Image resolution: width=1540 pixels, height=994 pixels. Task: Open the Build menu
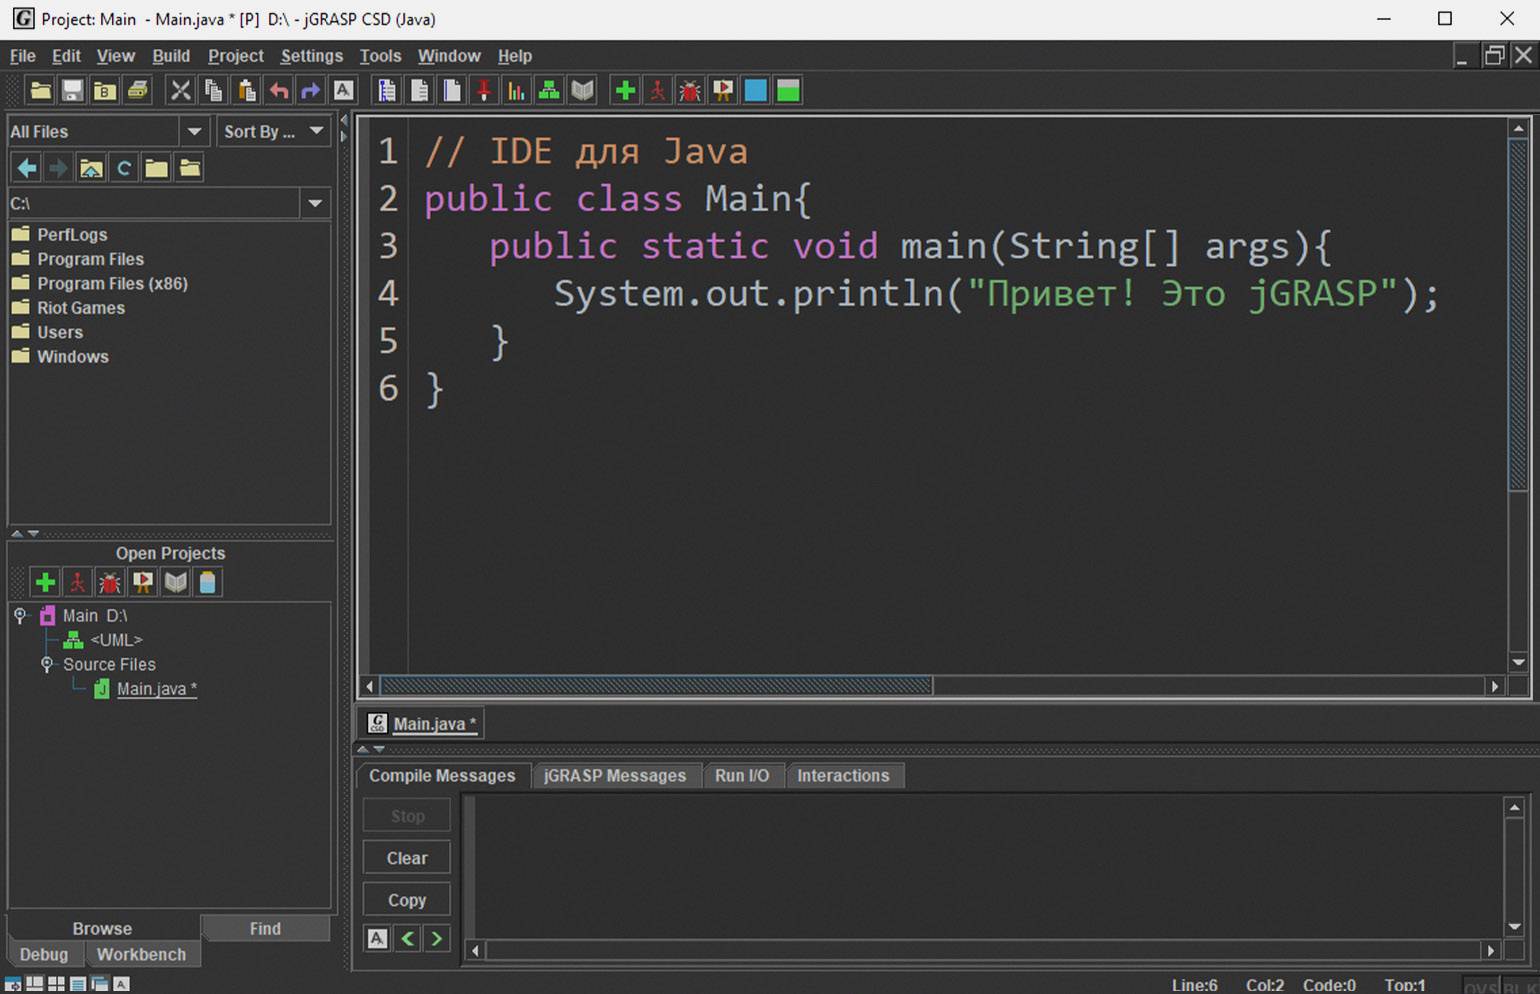click(x=171, y=56)
